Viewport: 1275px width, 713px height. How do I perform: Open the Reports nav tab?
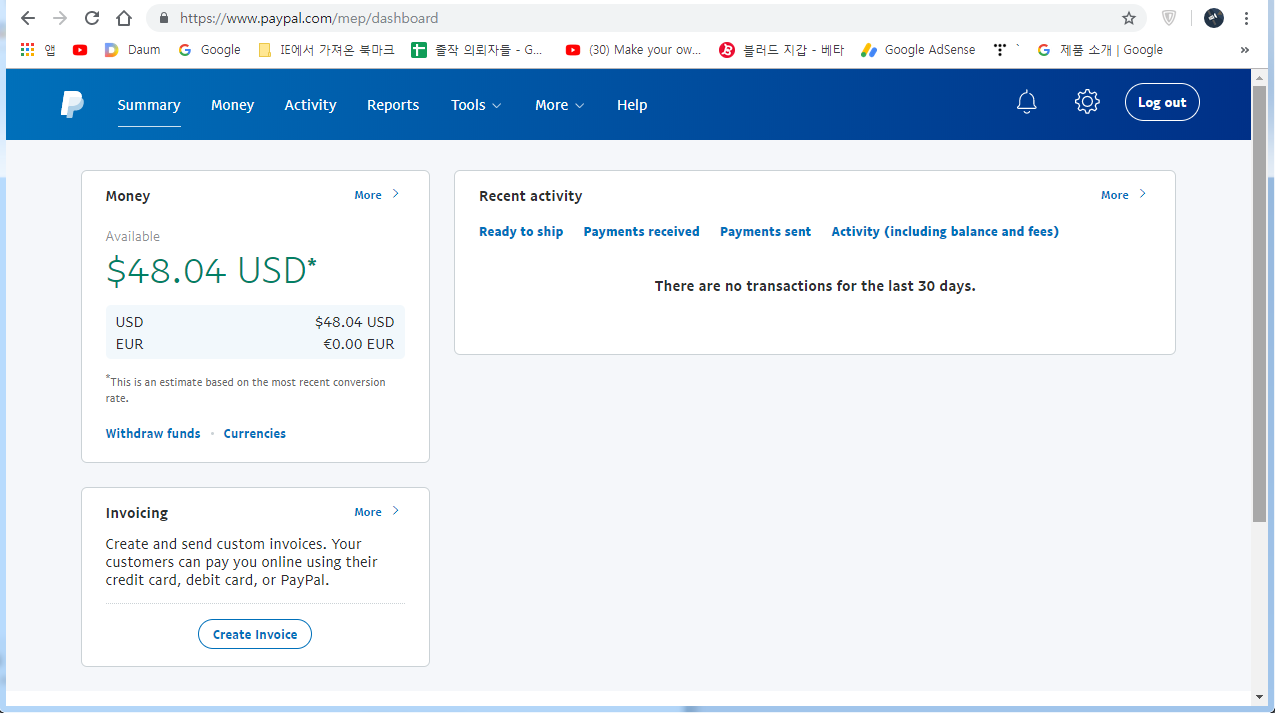click(393, 105)
